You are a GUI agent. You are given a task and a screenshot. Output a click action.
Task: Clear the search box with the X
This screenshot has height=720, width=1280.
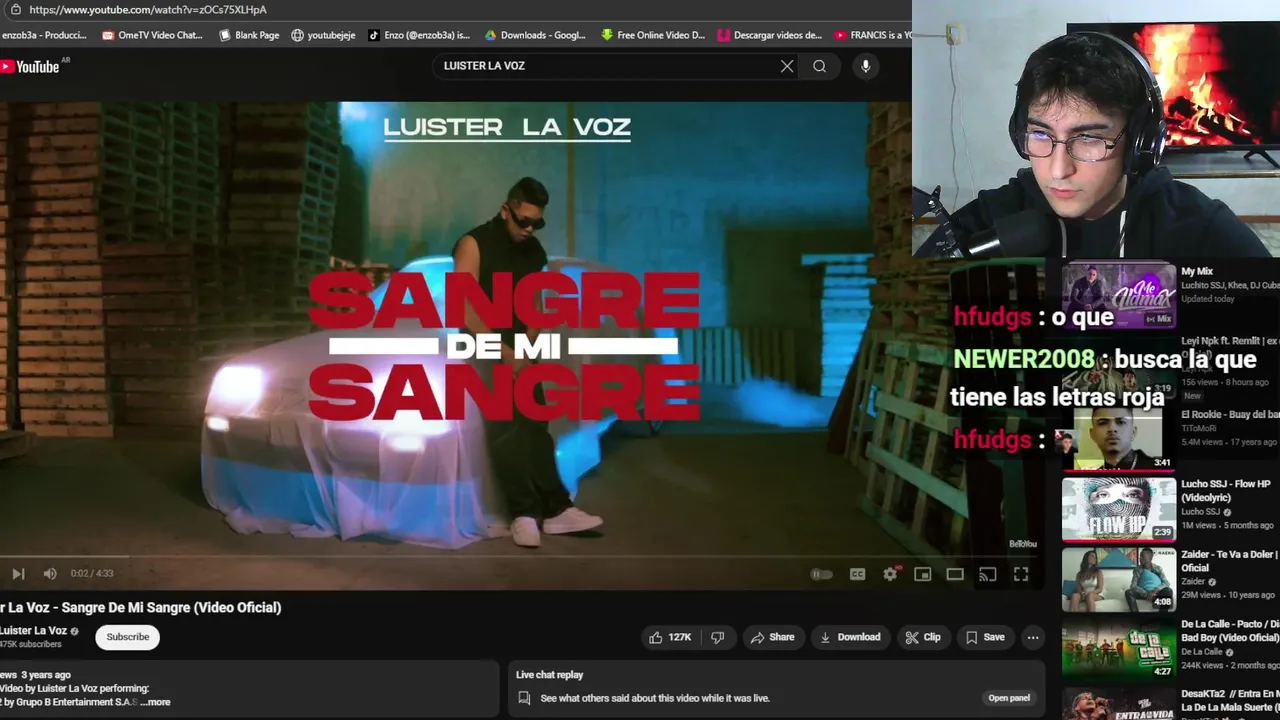[787, 66]
